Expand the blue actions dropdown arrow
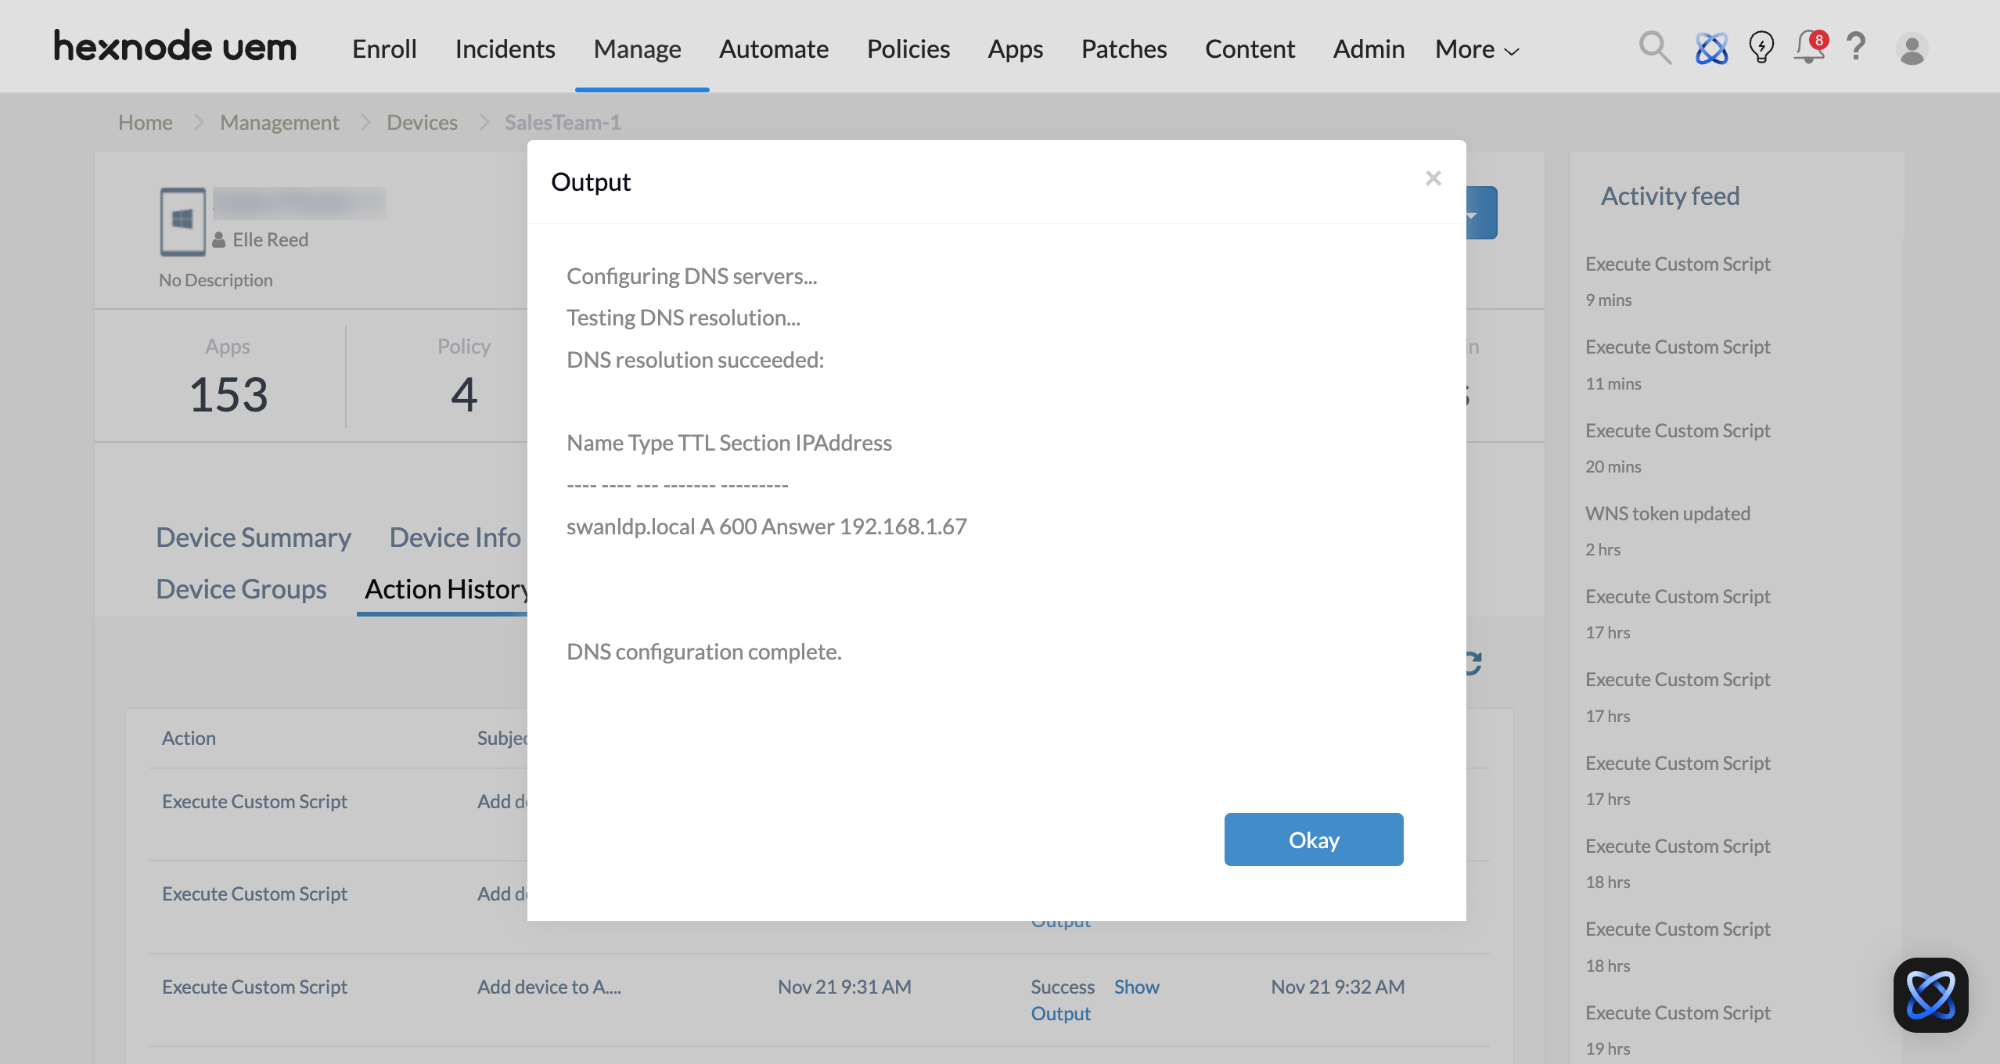2000x1064 pixels. point(1481,213)
